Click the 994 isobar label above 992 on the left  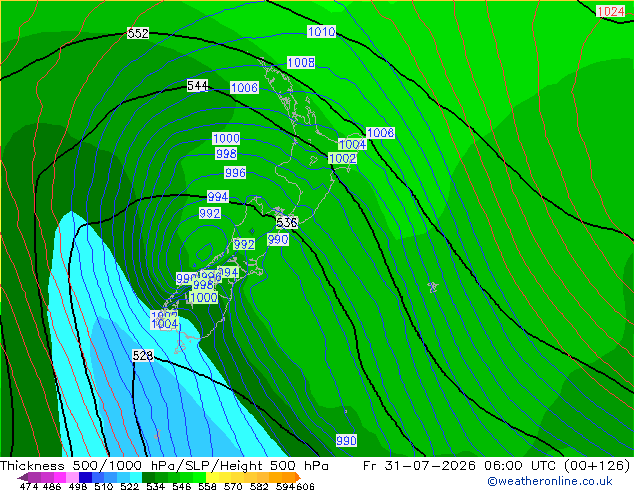coord(218,196)
